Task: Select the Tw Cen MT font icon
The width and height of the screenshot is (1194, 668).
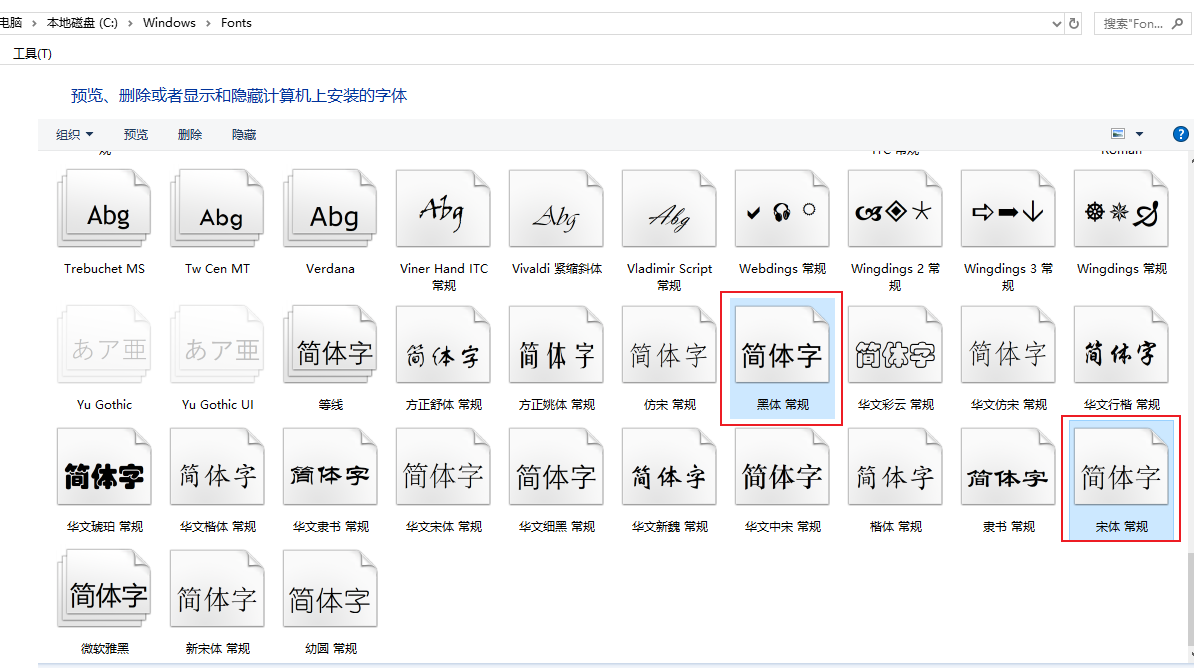Action: click(217, 209)
